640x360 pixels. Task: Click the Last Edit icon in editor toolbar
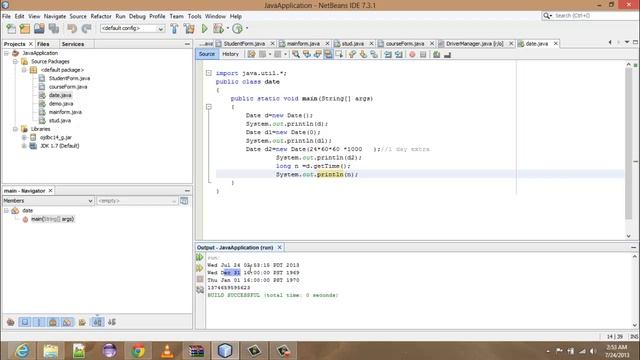tap(251, 54)
